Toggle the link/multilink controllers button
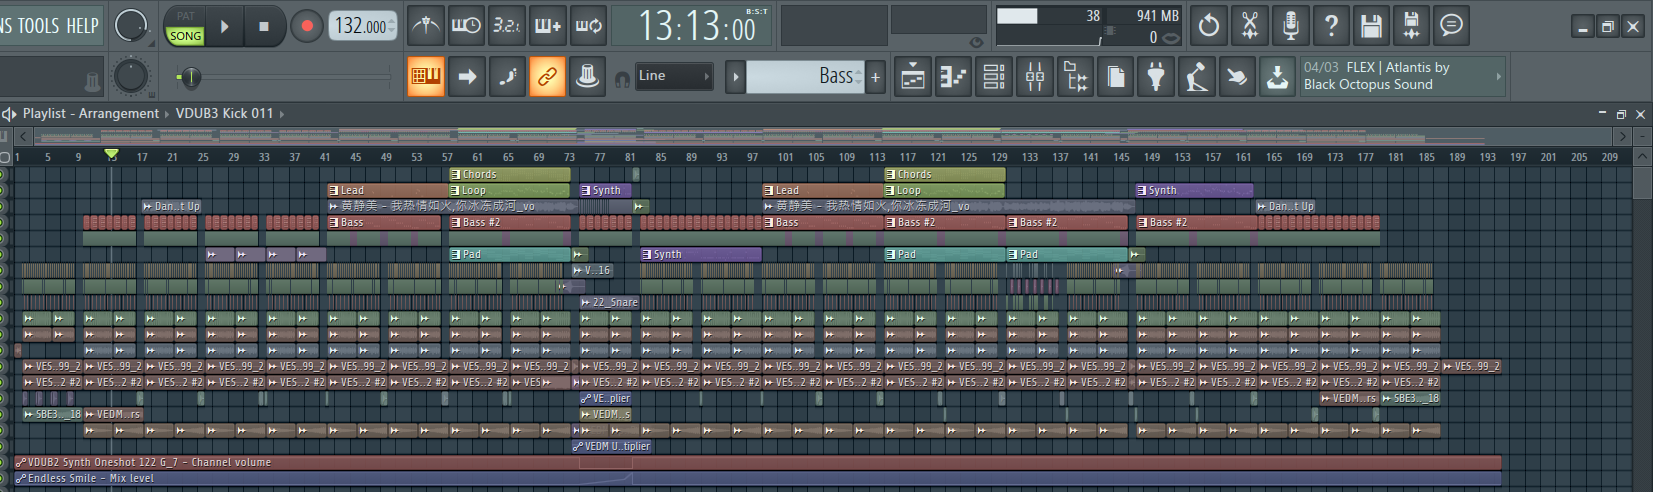This screenshot has width=1653, height=492. click(x=547, y=76)
